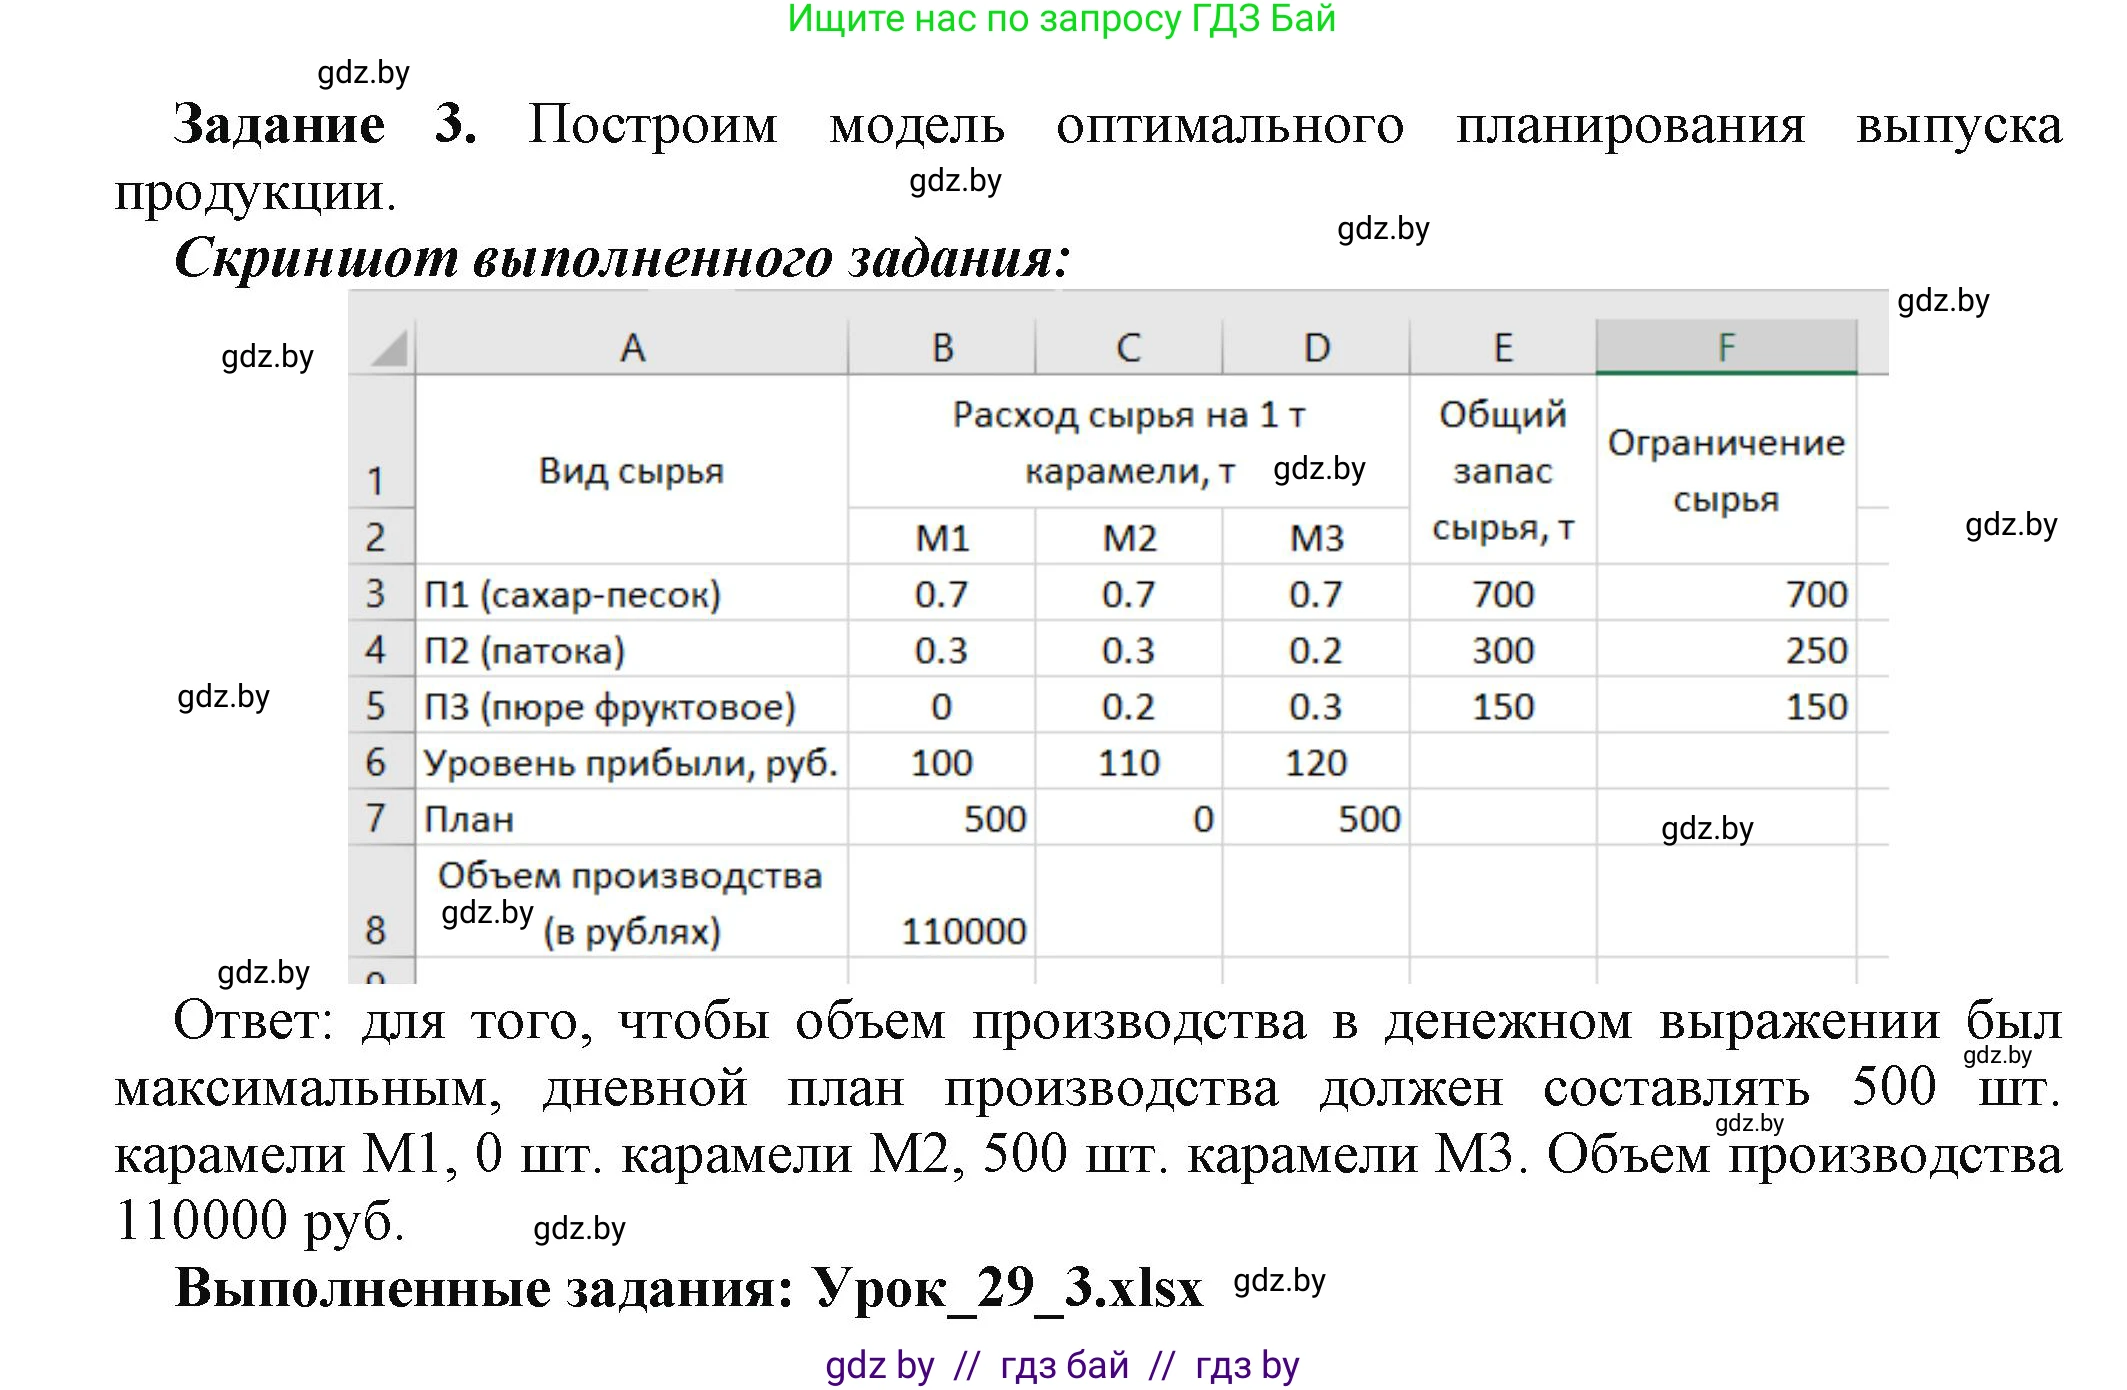Select row 3 header

point(382,593)
